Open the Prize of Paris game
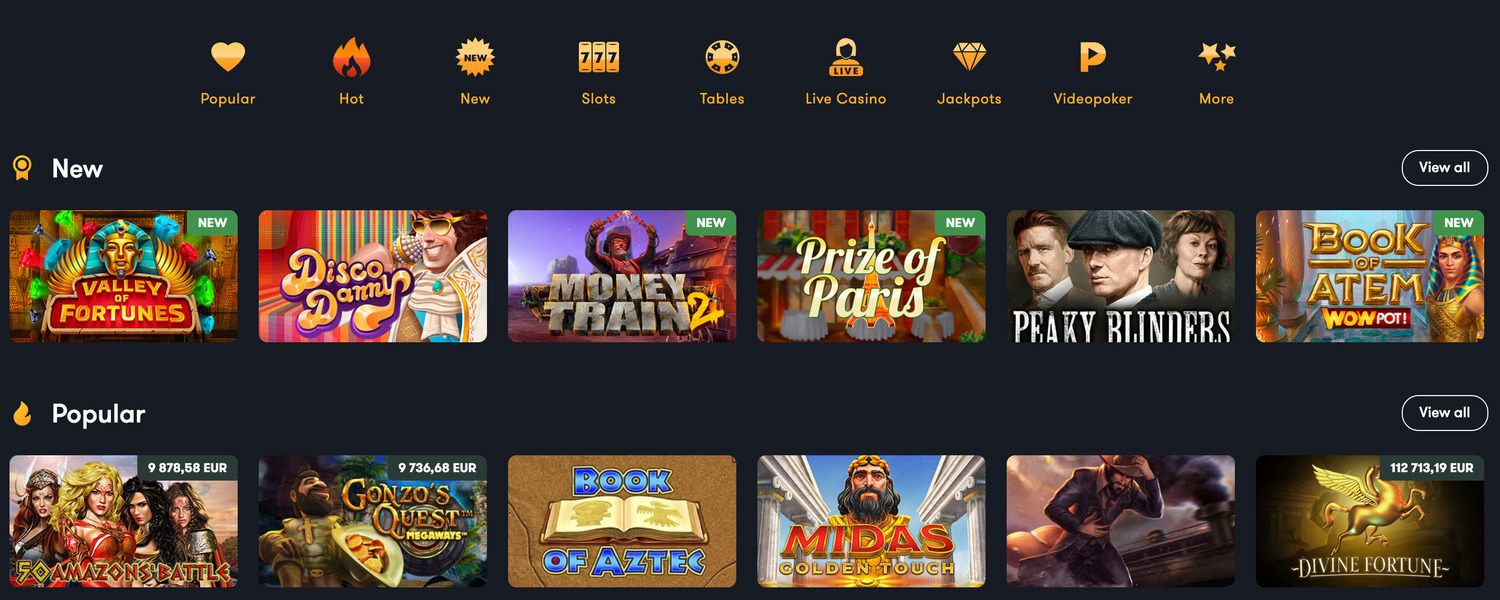 871,276
